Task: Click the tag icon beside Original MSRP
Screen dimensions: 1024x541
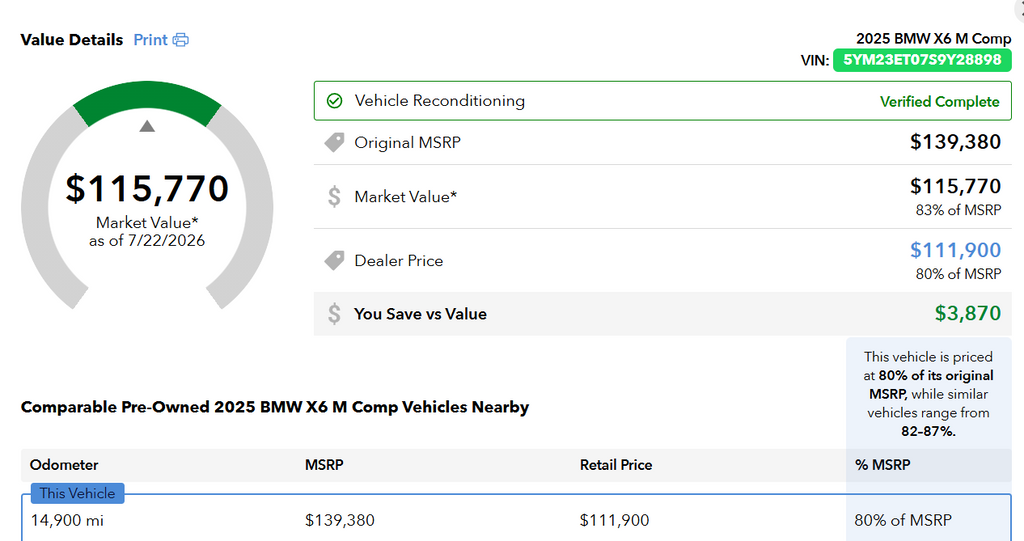Action: point(334,142)
